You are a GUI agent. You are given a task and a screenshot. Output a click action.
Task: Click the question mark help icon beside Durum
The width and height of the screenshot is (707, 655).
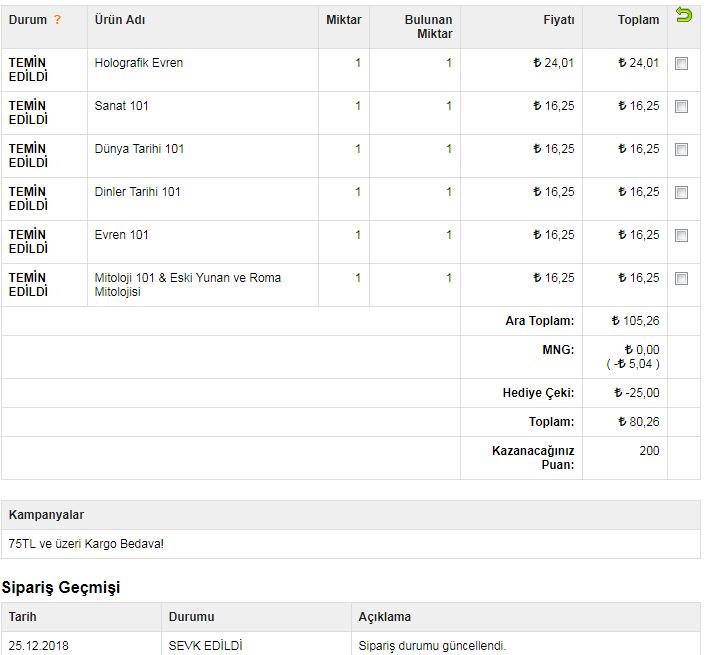pyautogui.click(x=57, y=20)
